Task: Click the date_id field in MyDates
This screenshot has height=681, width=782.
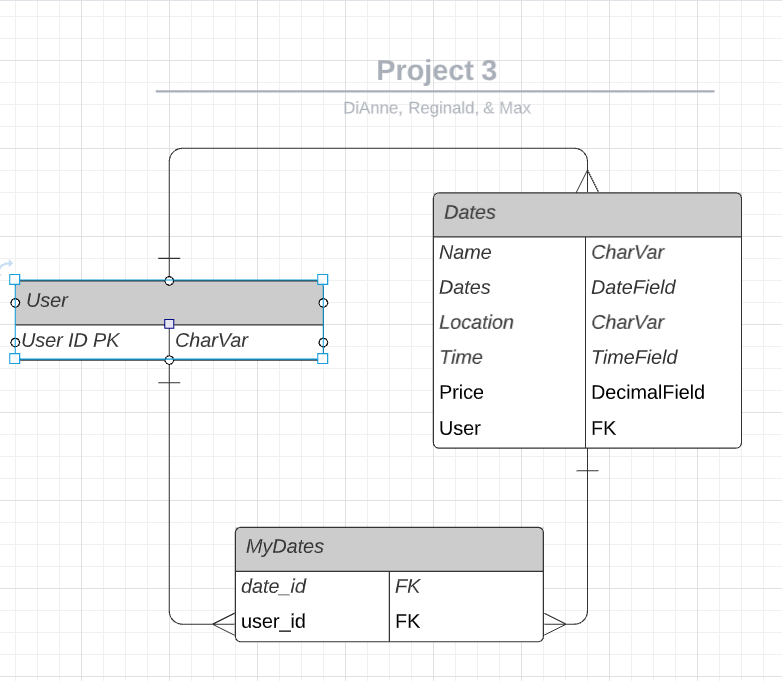Action: click(x=312, y=587)
